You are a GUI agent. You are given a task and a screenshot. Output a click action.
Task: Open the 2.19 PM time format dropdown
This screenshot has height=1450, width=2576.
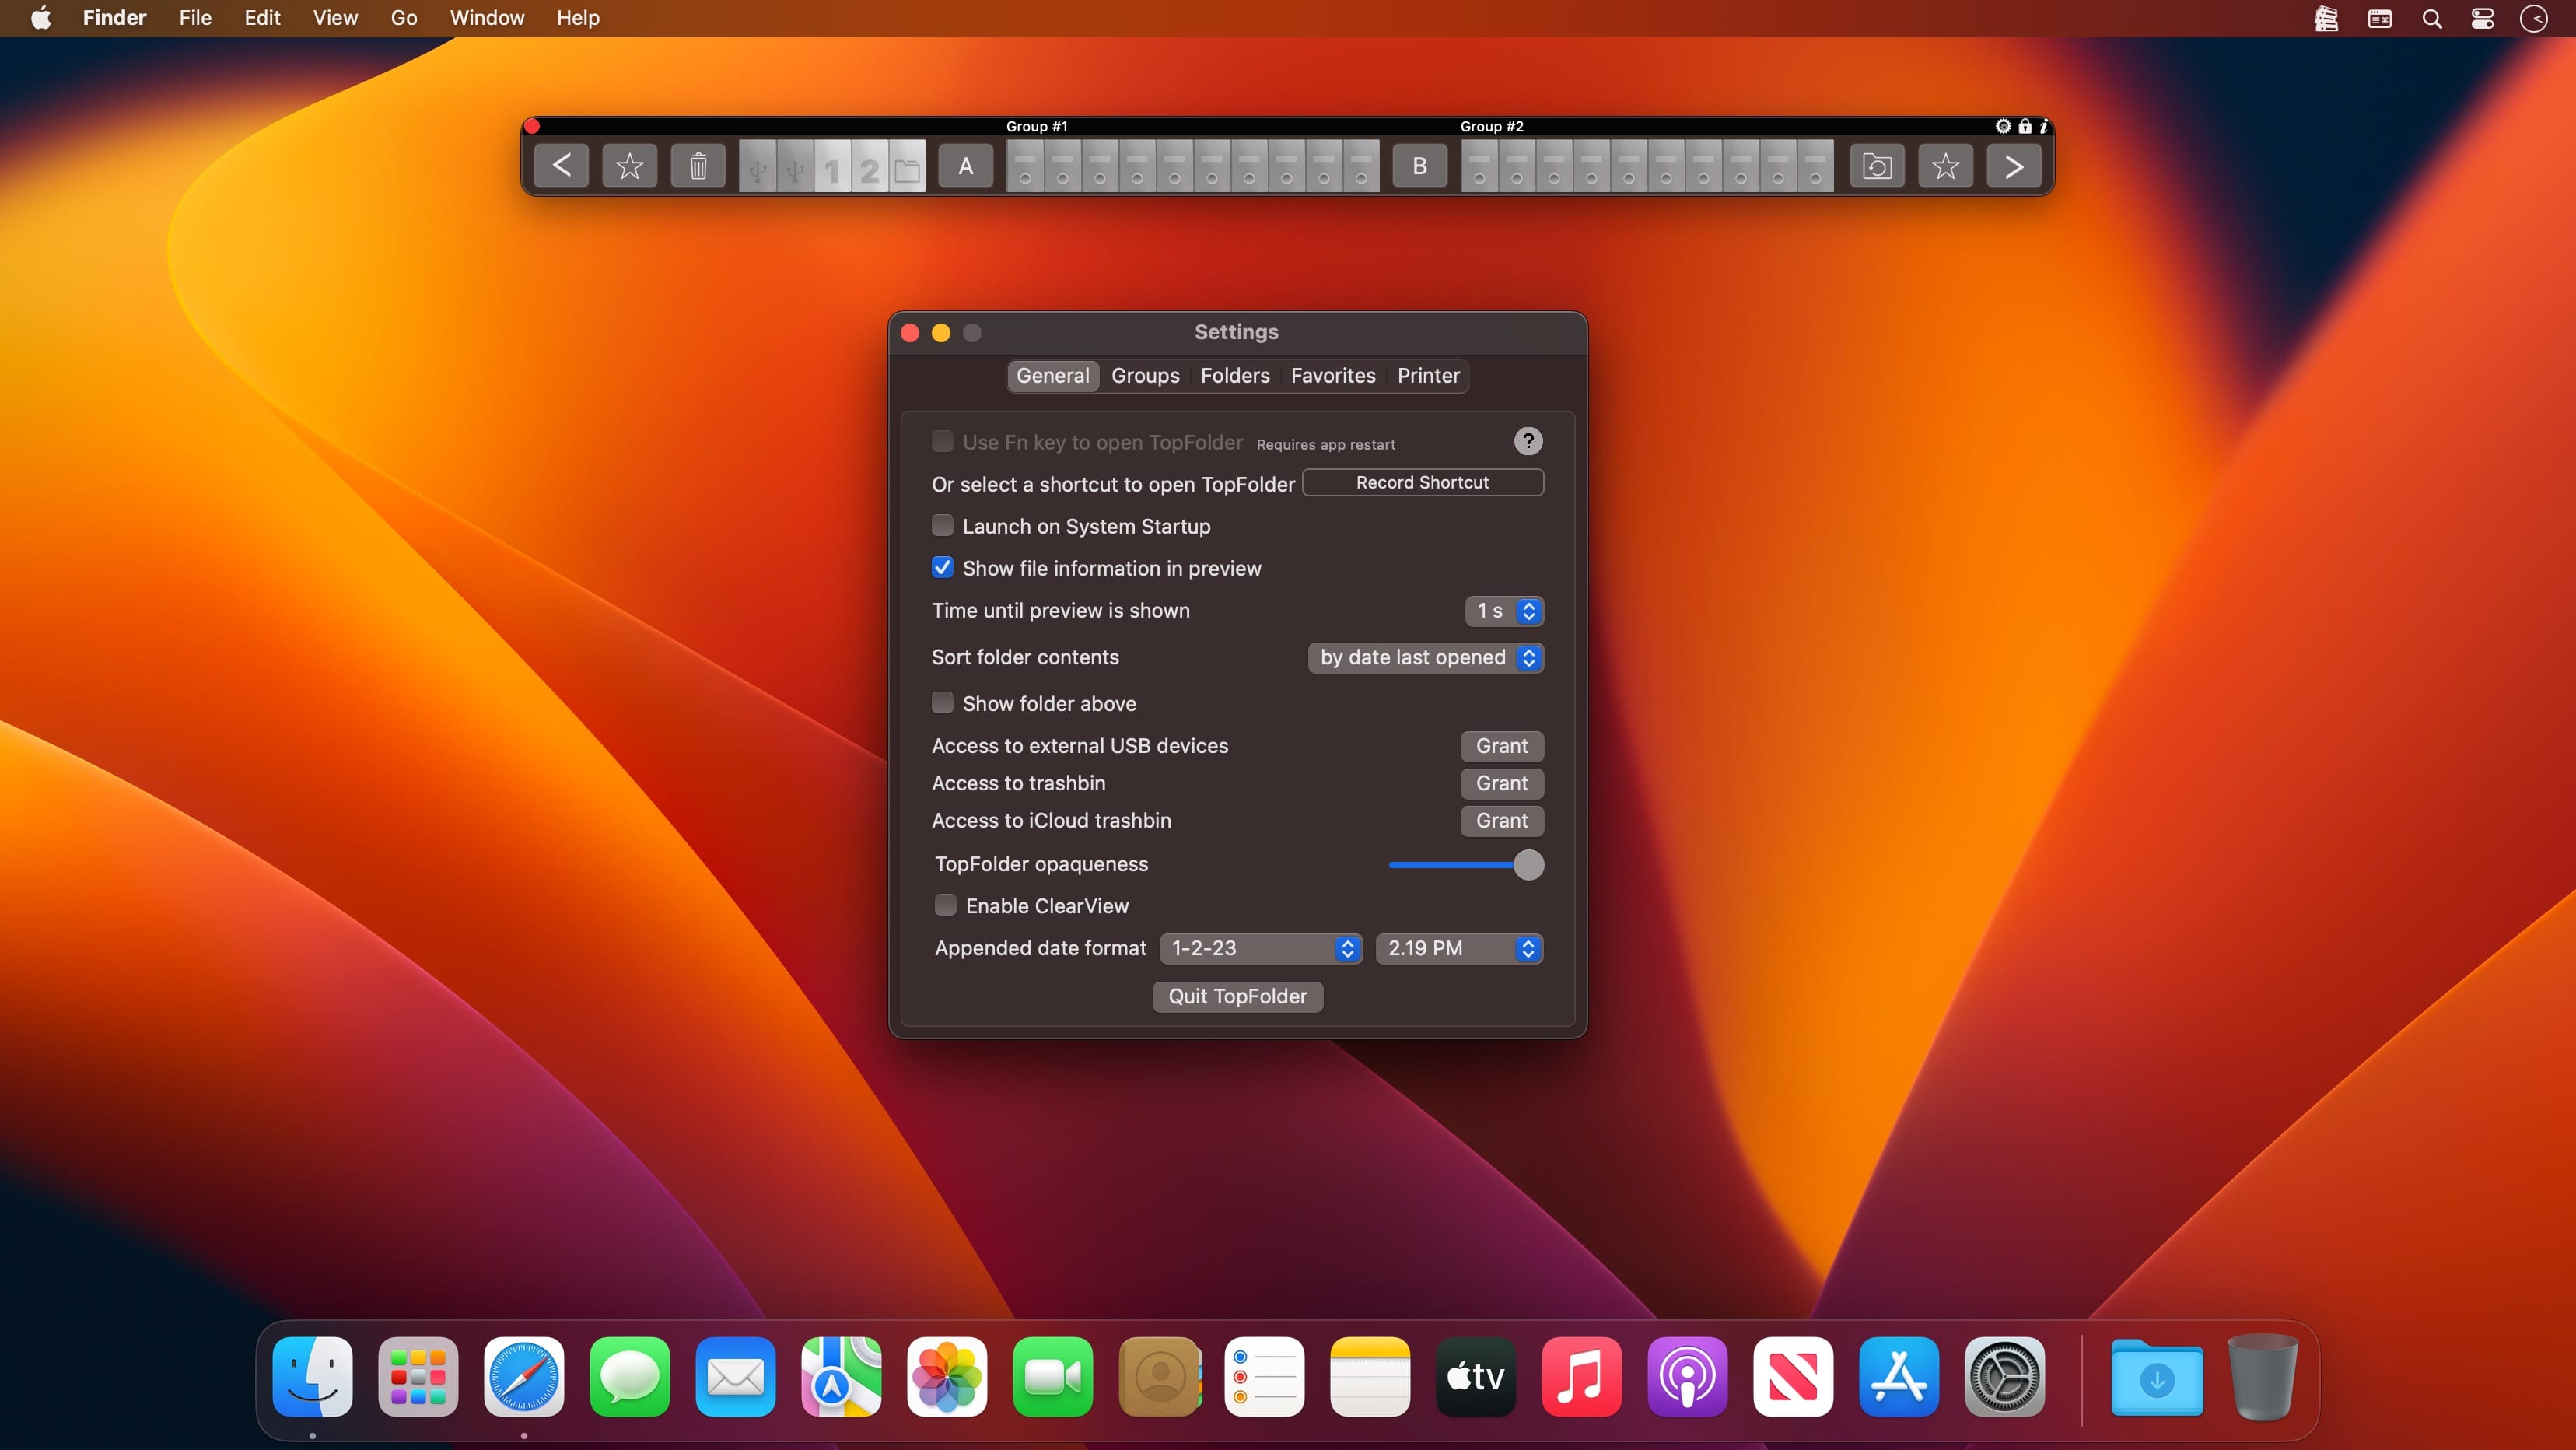pos(1458,949)
